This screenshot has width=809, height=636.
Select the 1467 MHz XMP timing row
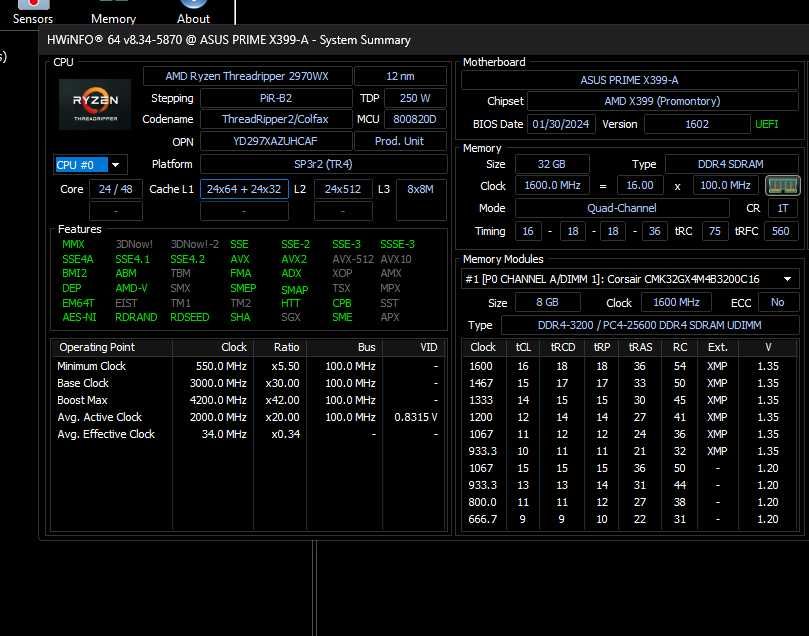coord(629,383)
